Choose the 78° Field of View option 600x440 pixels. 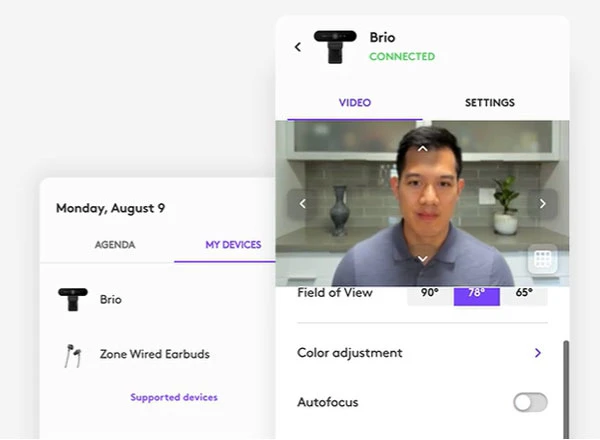pyautogui.click(x=477, y=294)
